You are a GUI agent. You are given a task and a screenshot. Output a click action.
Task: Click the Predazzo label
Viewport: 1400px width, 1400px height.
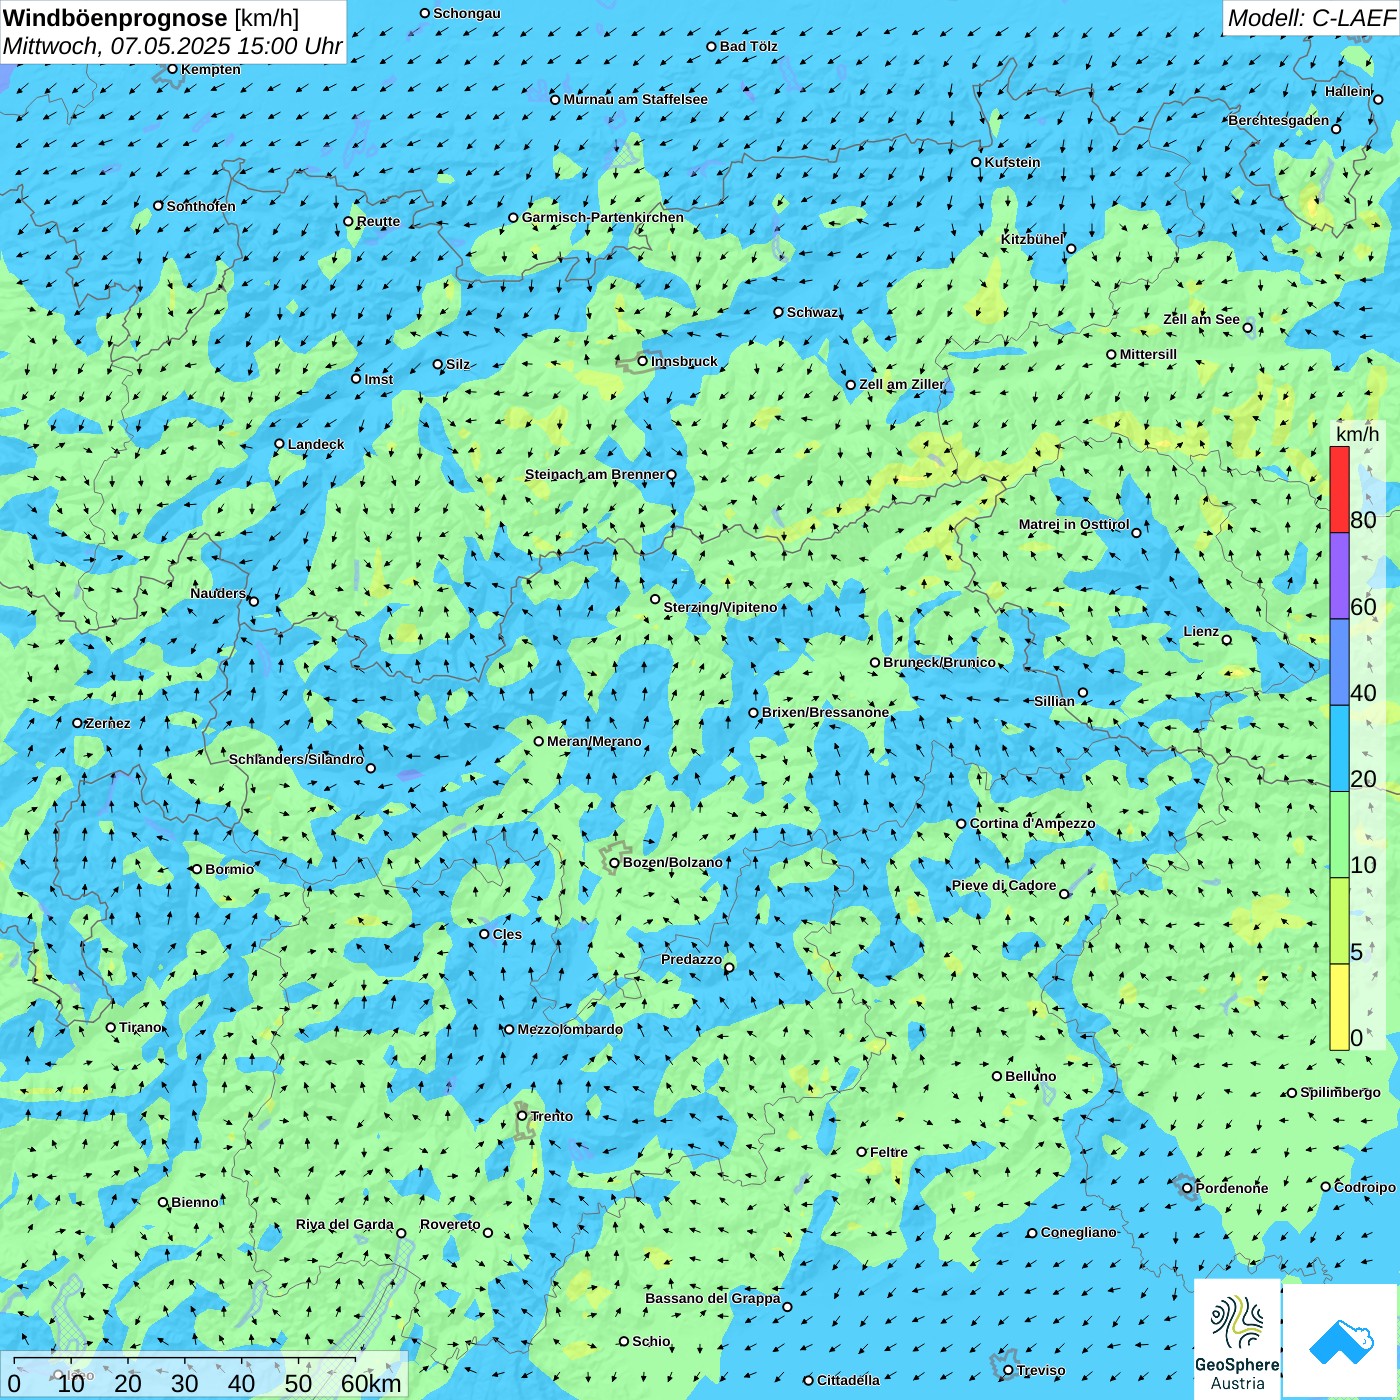pos(691,959)
